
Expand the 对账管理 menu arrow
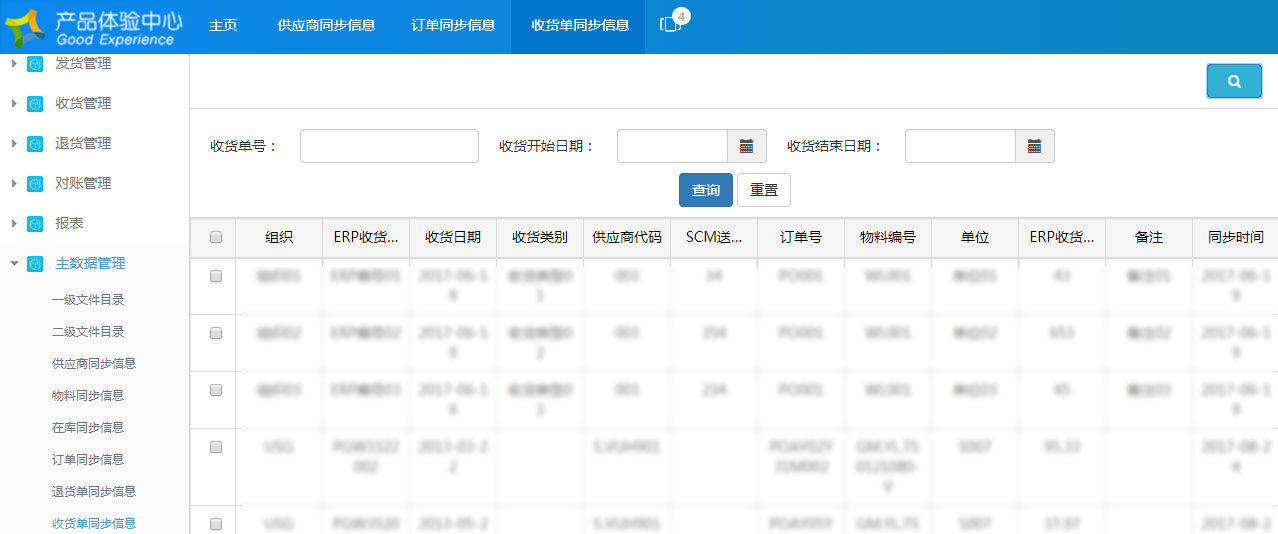(14, 184)
